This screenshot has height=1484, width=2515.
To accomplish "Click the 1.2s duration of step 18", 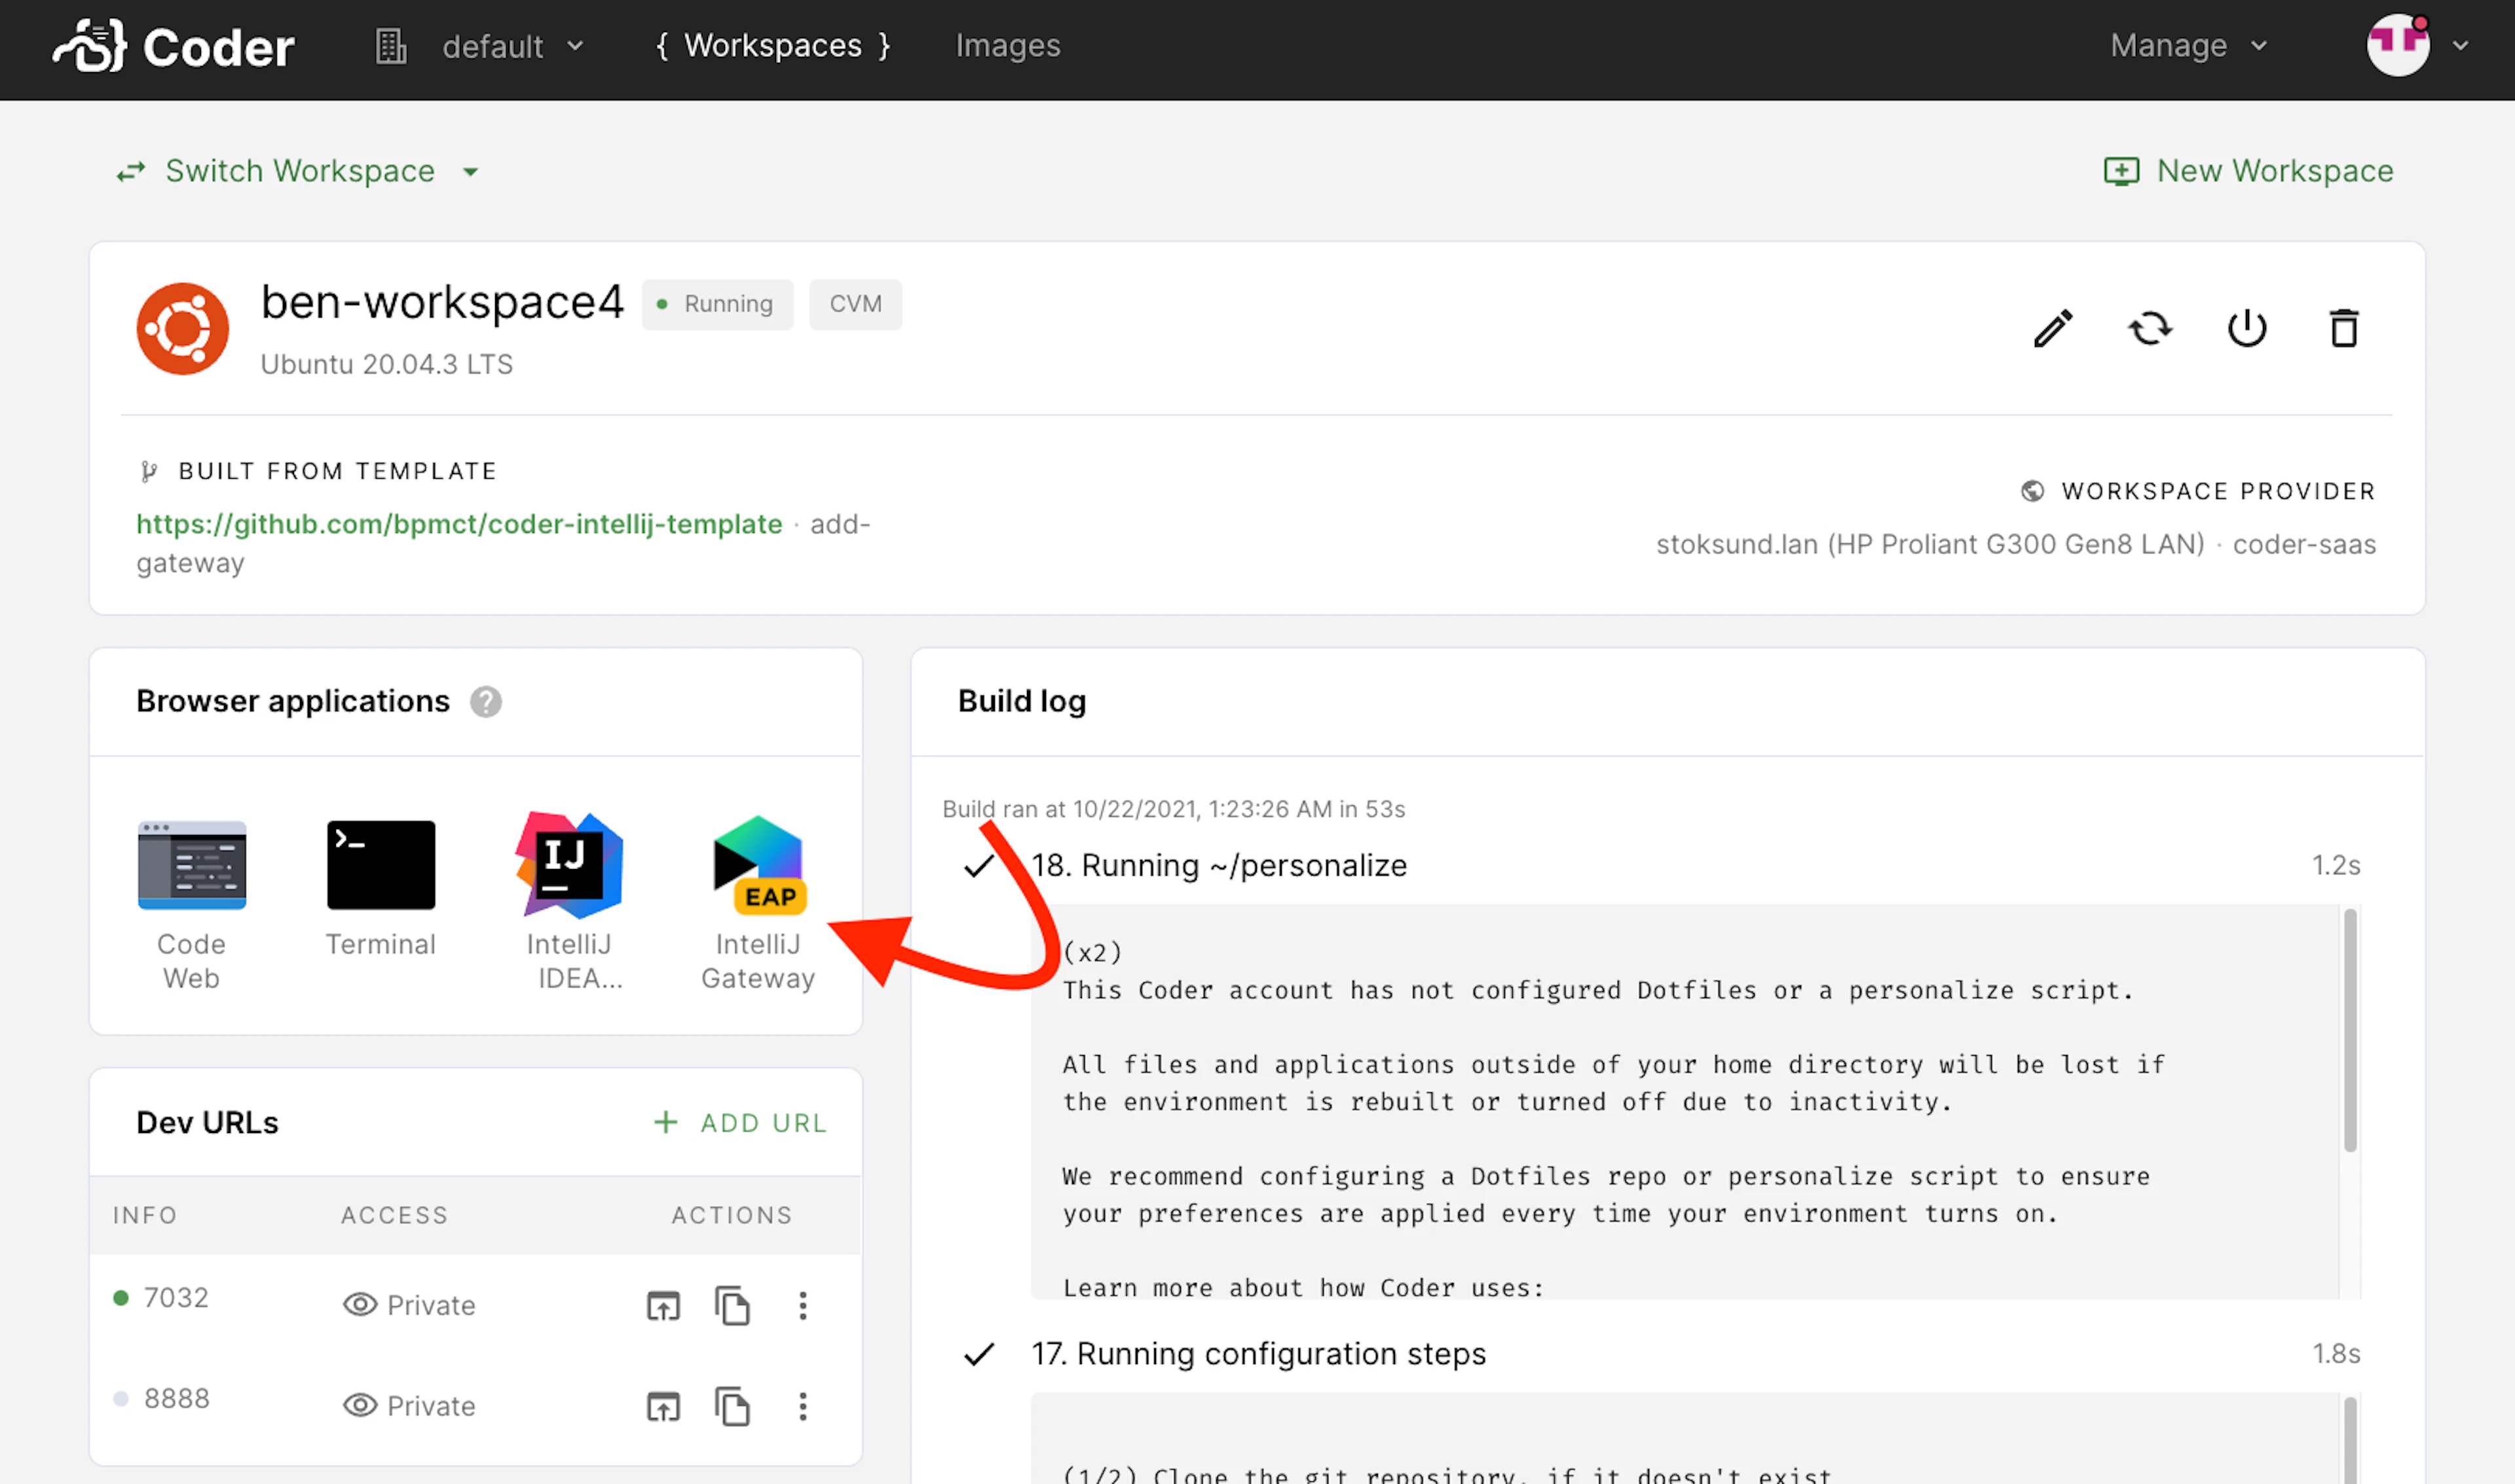I will (x=2336, y=866).
